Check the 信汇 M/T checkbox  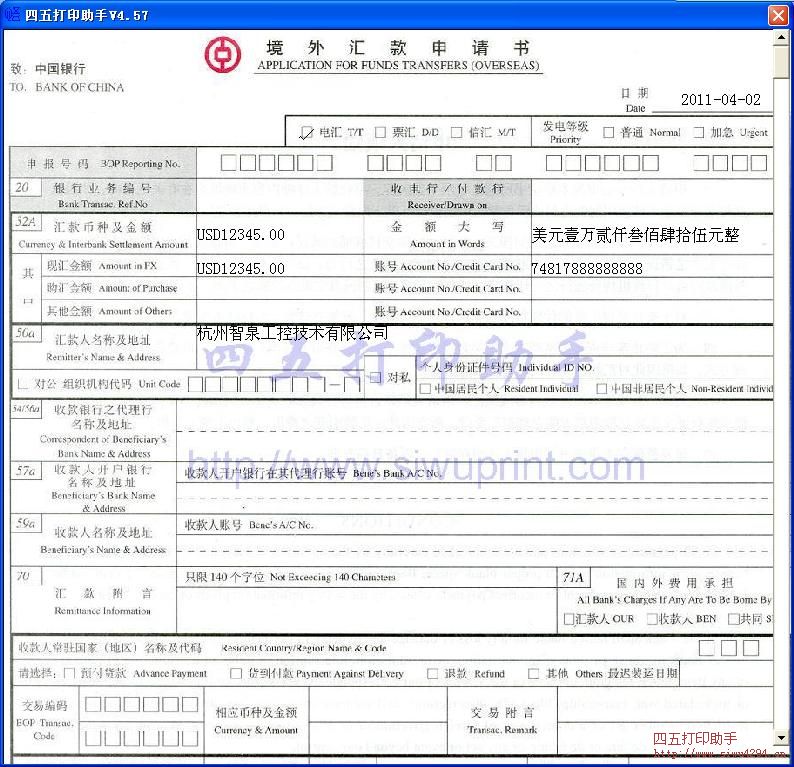click(456, 132)
